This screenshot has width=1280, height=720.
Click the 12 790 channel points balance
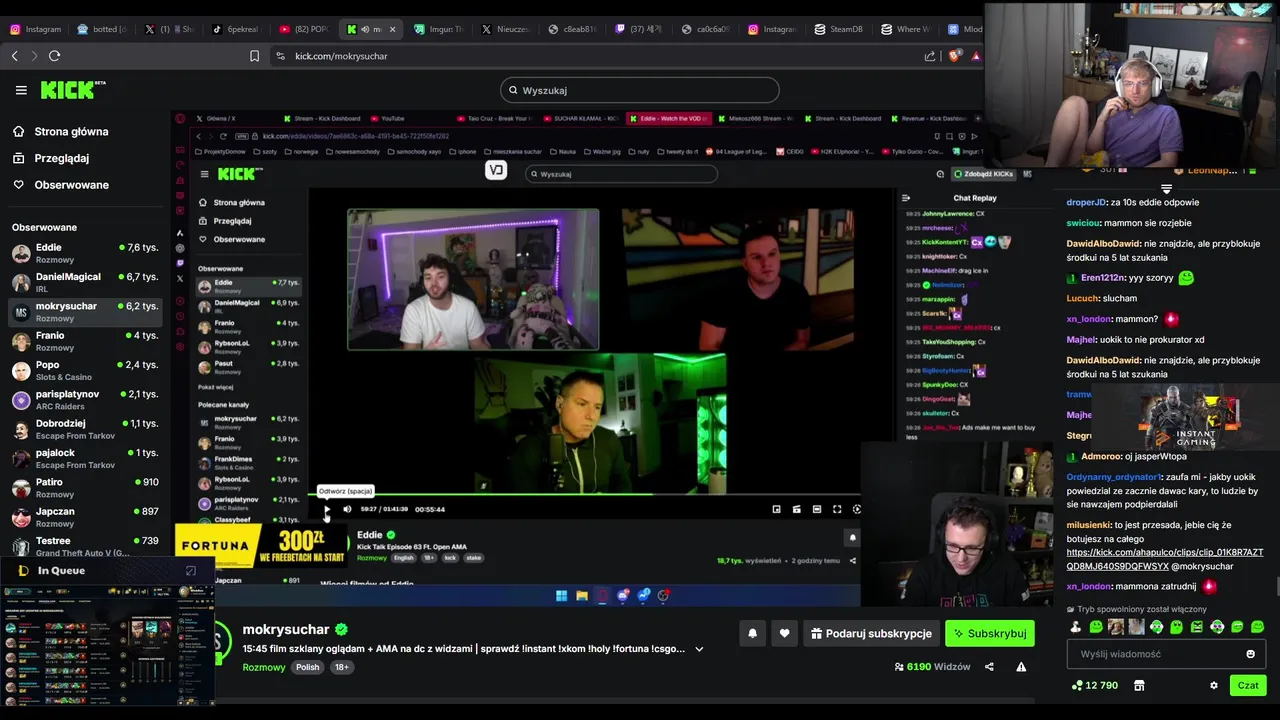point(1095,686)
